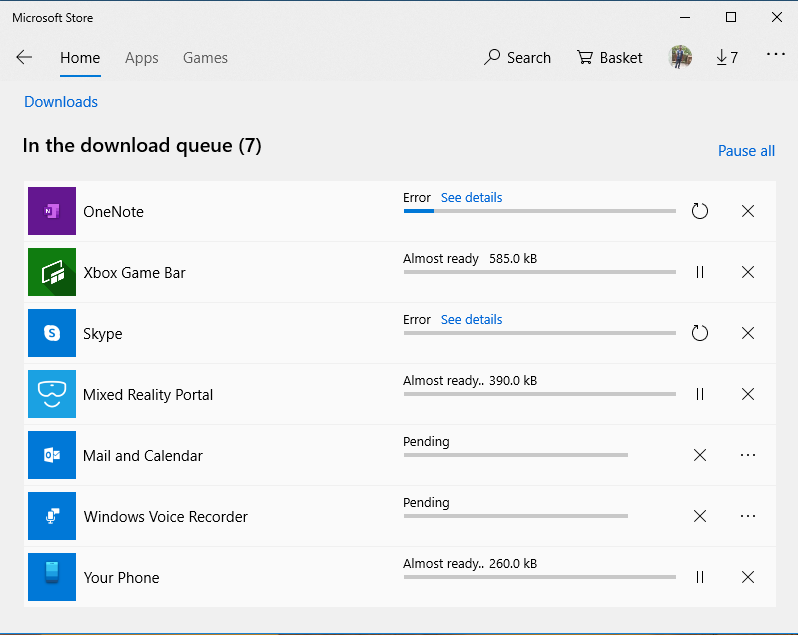Retry the OneNote download
The image size is (798, 635).
coord(700,211)
